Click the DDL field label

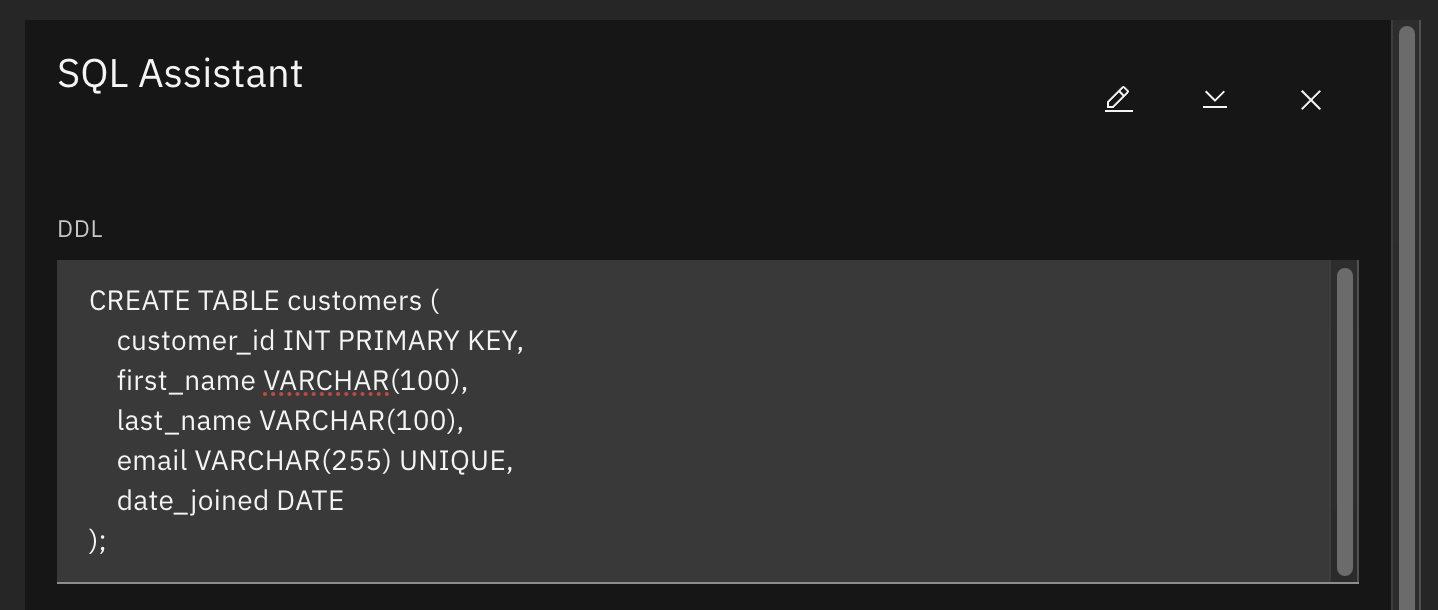click(80, 229)
